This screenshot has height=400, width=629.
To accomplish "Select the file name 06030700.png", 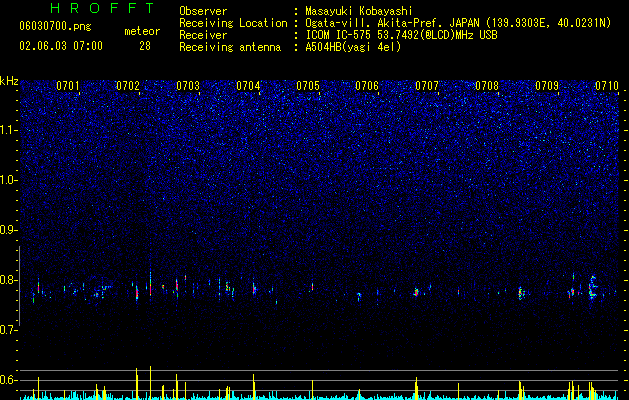I will click(55, 27).
